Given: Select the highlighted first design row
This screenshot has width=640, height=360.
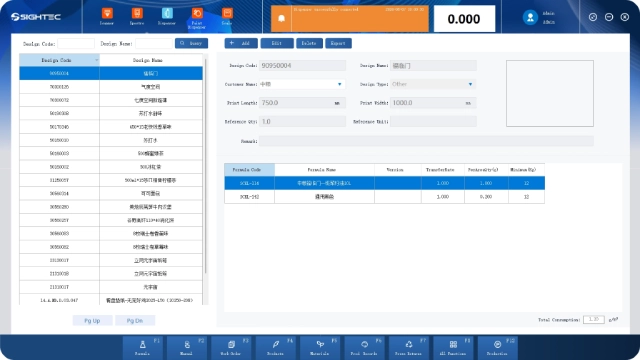Looking at the screenshot, I should click(x=111, y=73).
